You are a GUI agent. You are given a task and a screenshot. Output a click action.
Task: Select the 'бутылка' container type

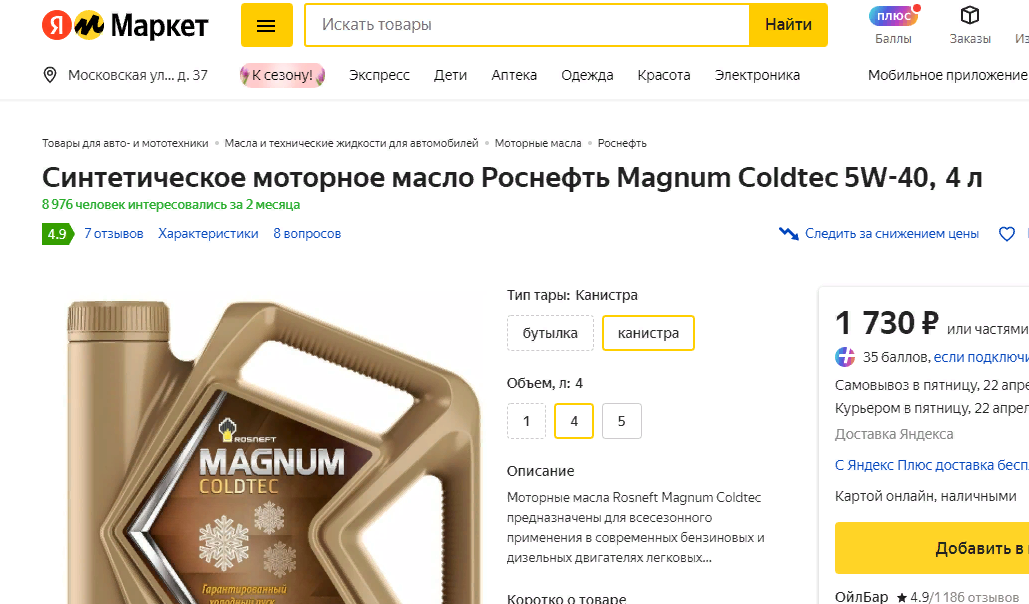[x=550, y=333]
